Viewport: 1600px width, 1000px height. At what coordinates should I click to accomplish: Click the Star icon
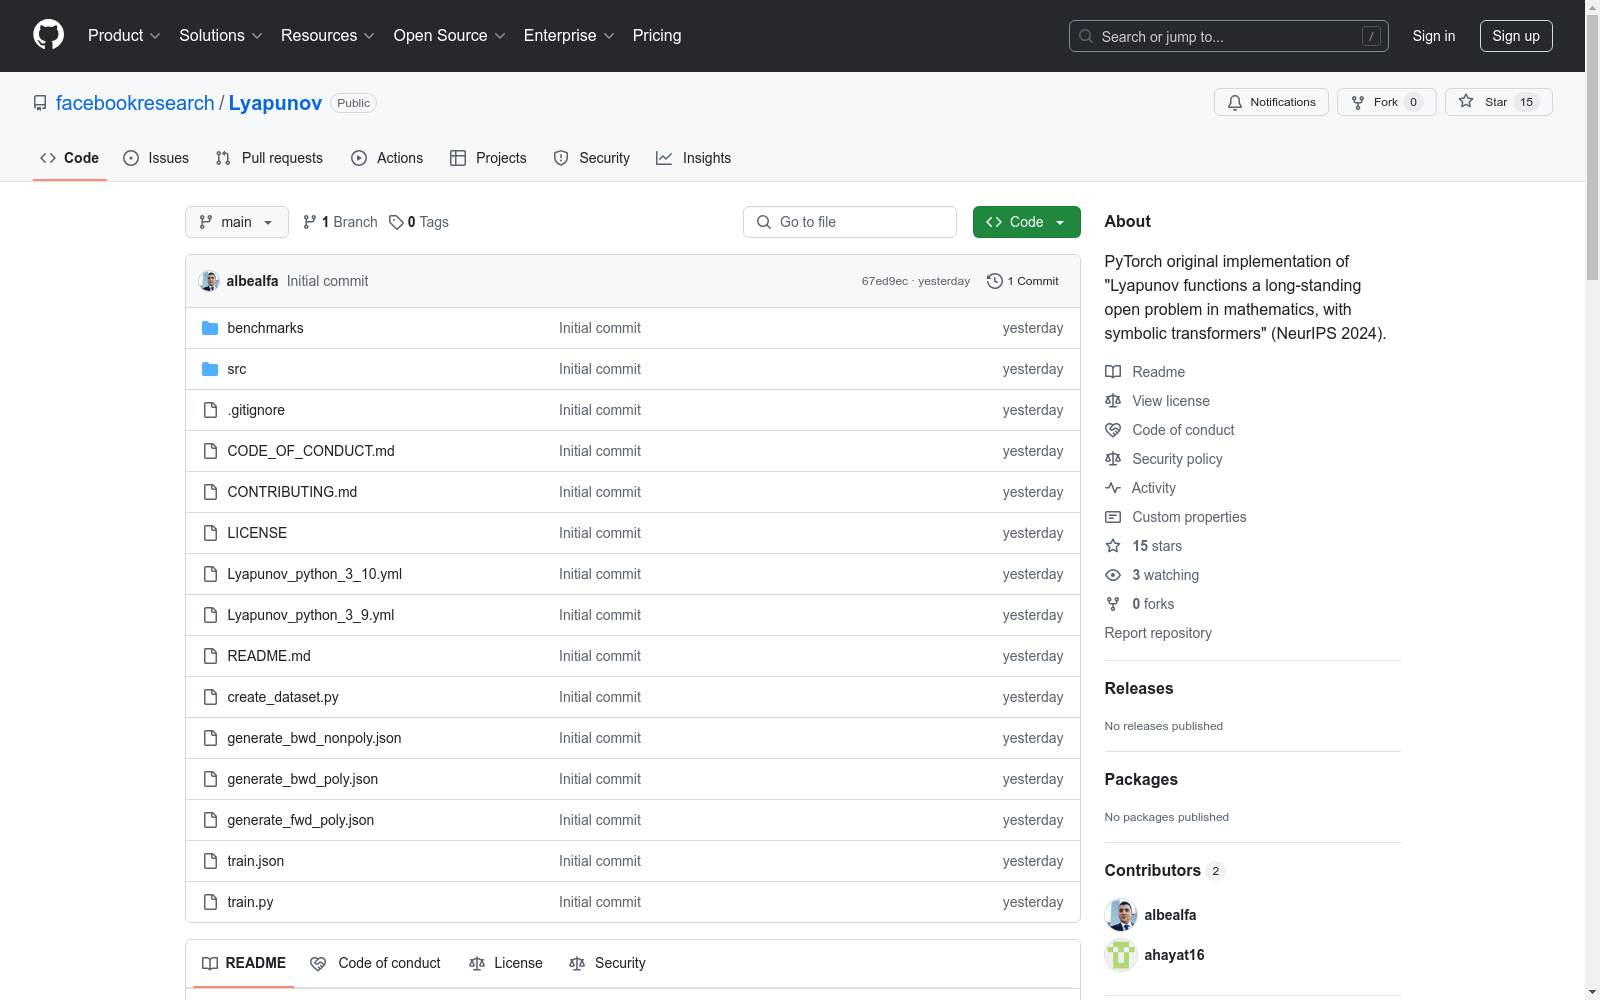1466,101
